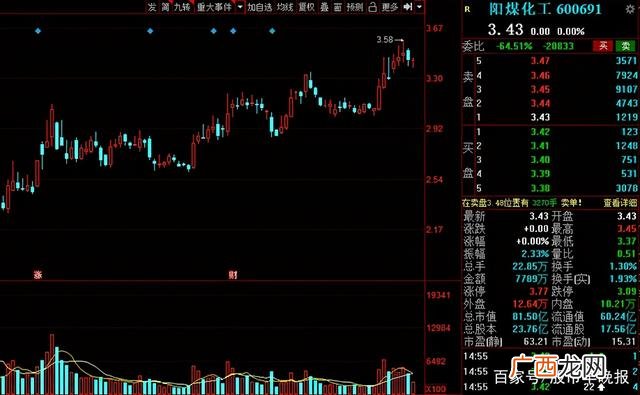The width and height of the screenshot is (640, 395).
Task: Select sell level 4 price 3.46
Action: (x=540, y=75)
